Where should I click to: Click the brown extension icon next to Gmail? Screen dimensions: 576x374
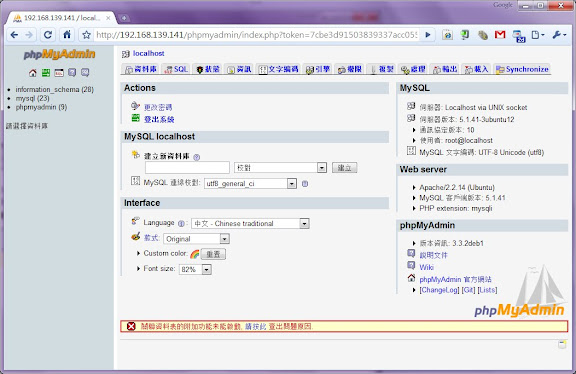(x=483, y=35)
